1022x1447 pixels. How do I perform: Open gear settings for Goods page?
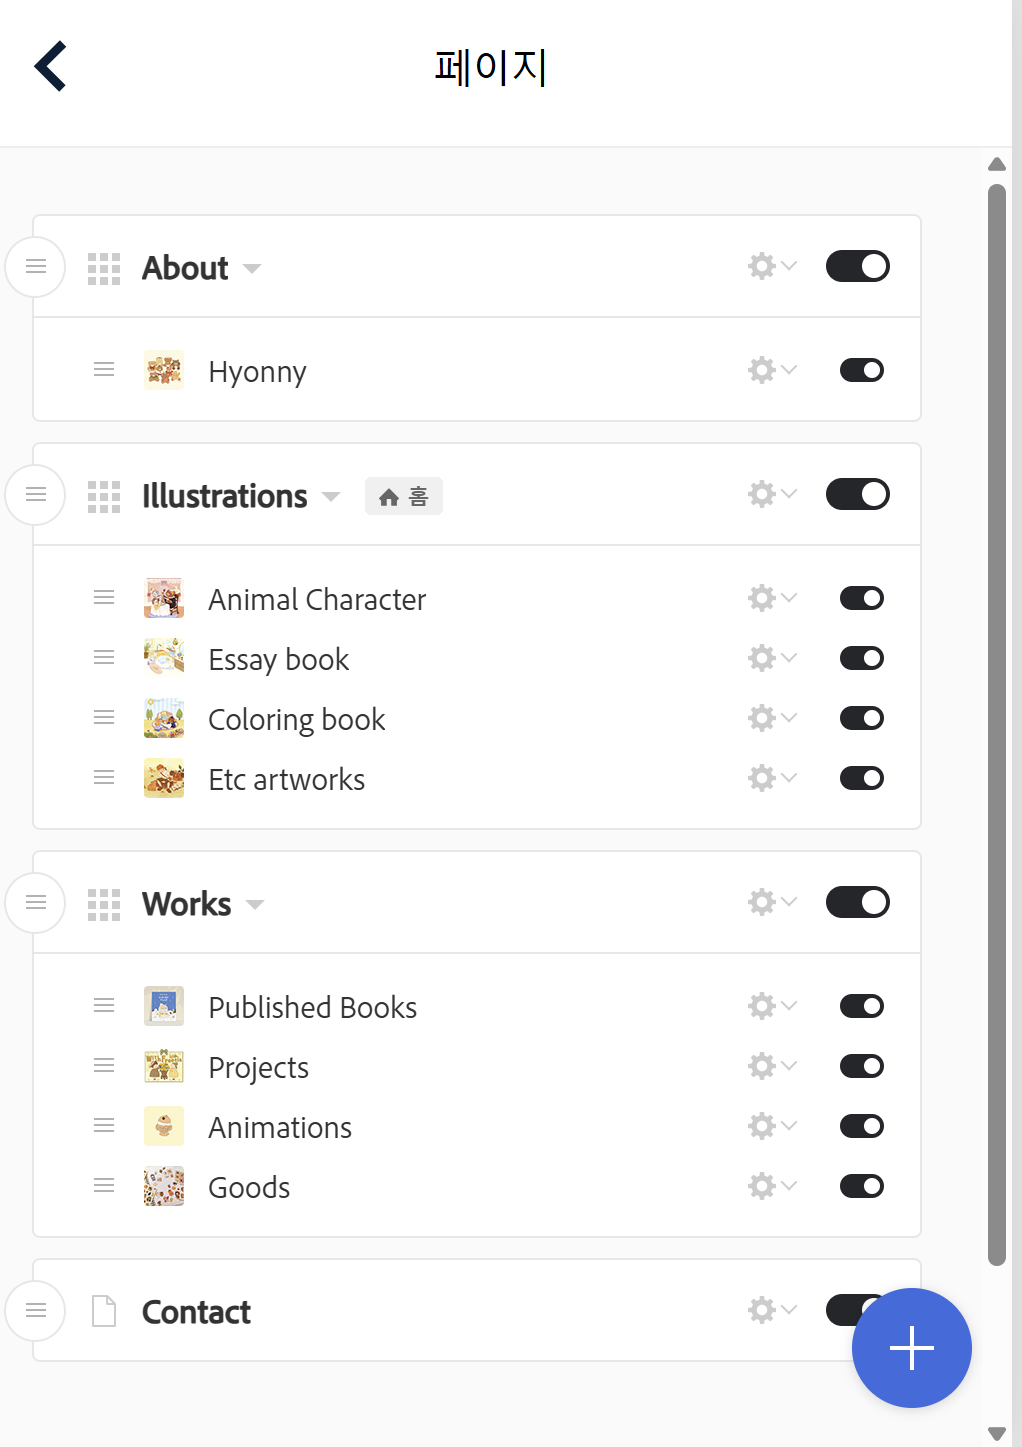coord(771,1186)
